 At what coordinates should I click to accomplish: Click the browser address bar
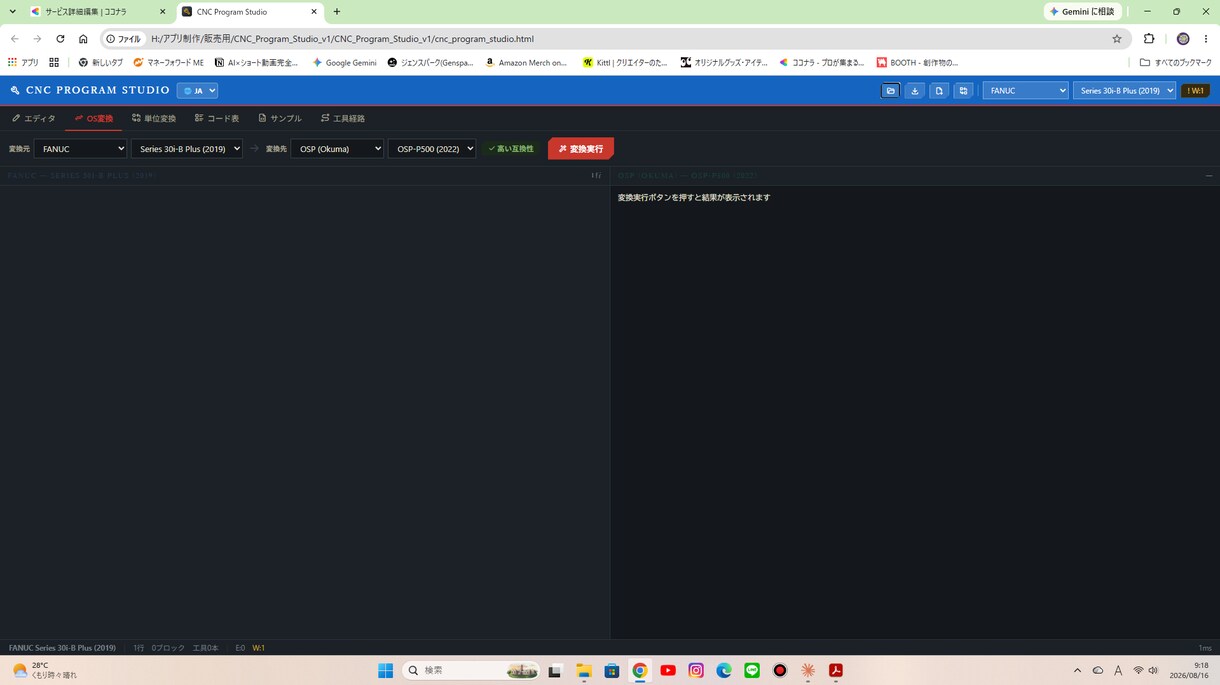pyautogui.click(x=615, y=39)
